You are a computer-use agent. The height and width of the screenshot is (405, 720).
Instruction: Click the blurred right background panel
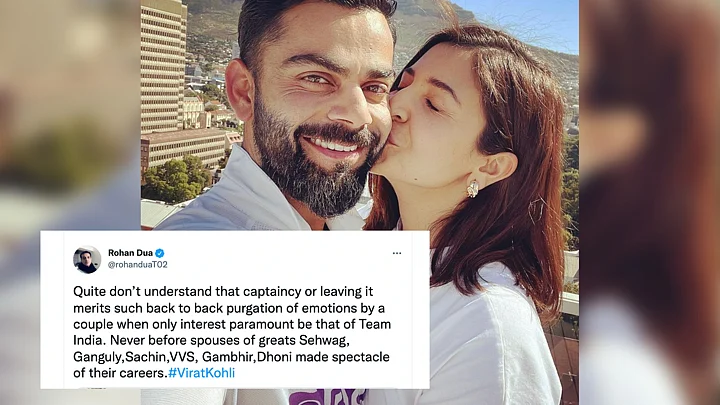(649, 202)
